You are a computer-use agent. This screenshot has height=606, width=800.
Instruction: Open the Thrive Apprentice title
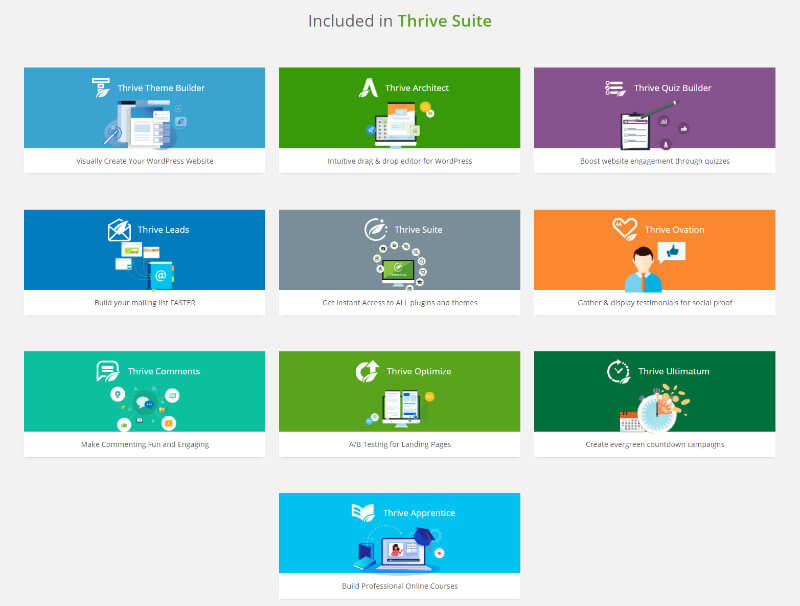pos(419,513)
